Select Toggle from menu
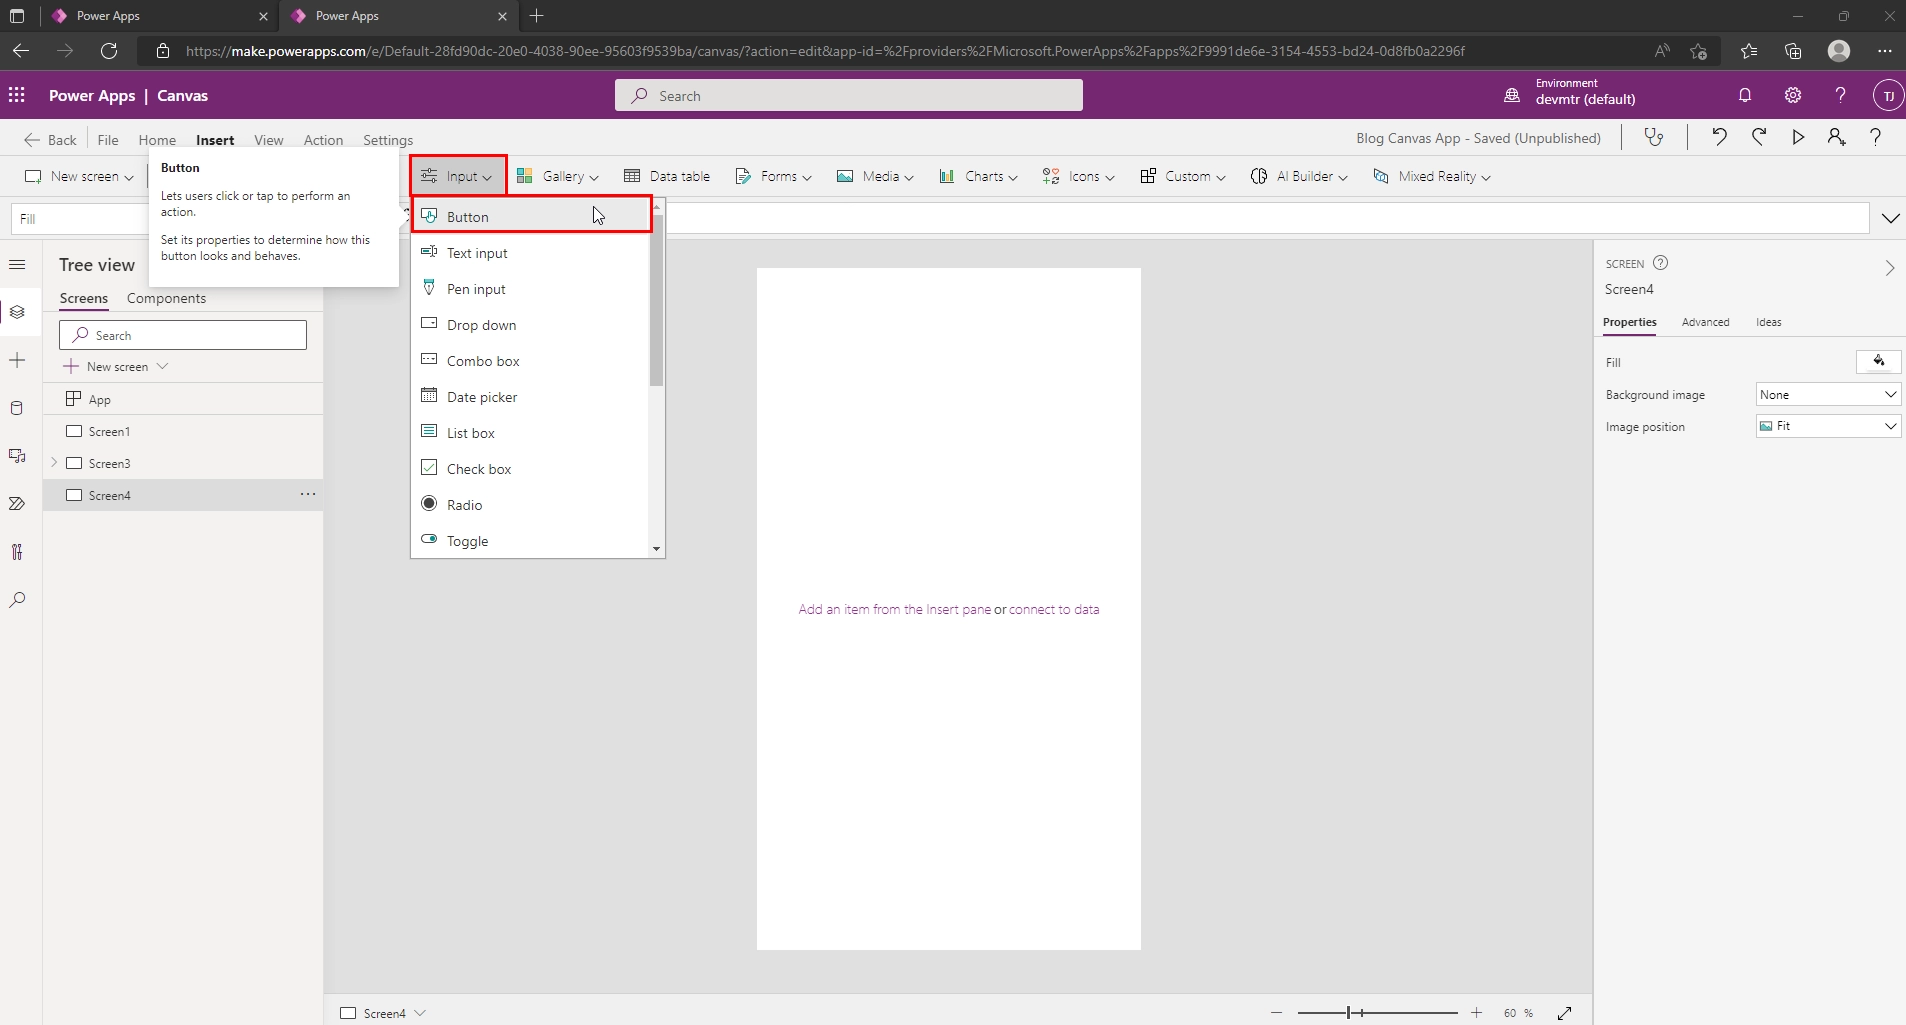 [530, 541]
